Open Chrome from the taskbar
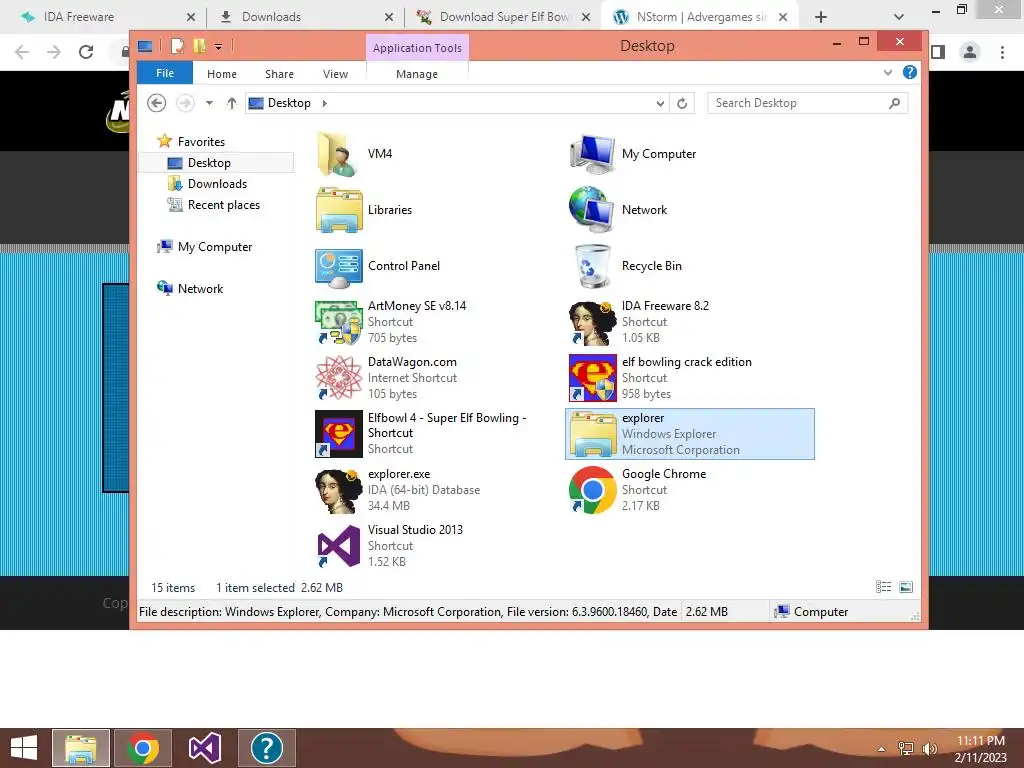 click(143, 748)
